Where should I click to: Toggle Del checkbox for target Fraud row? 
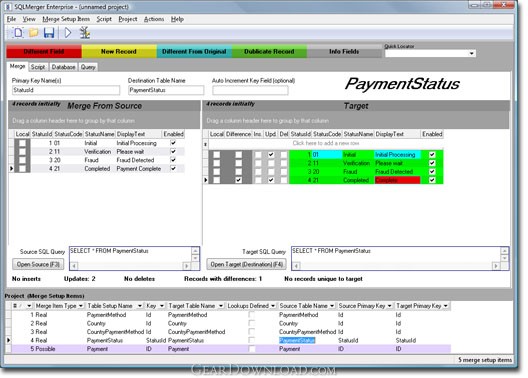(x=284, y=172)
